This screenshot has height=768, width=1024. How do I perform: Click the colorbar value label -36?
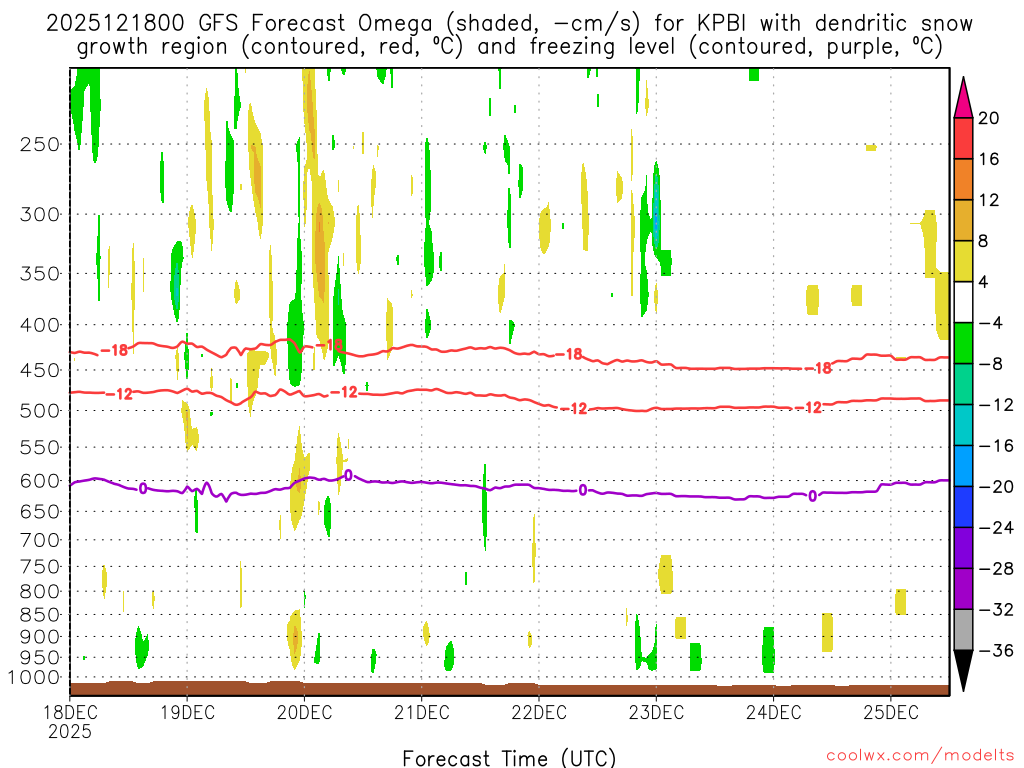[997, 650]
